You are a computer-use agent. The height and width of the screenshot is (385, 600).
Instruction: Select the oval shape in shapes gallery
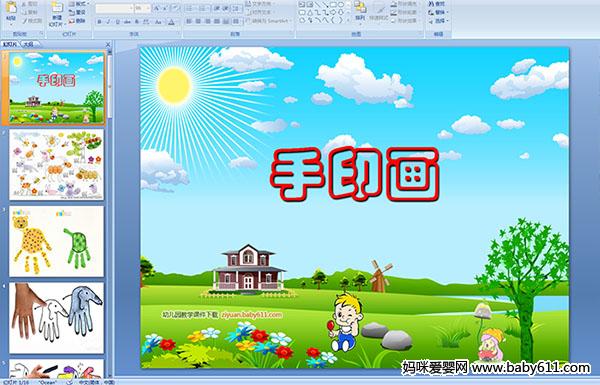click(340, 5)
